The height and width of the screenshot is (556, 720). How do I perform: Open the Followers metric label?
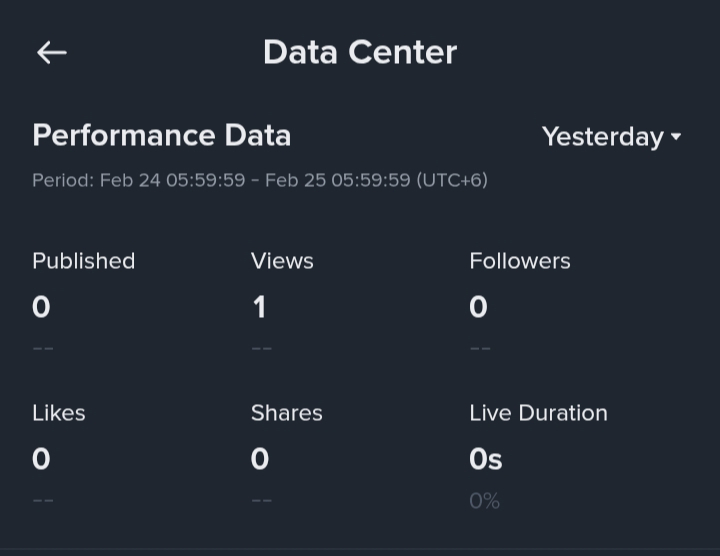point(520,261)
